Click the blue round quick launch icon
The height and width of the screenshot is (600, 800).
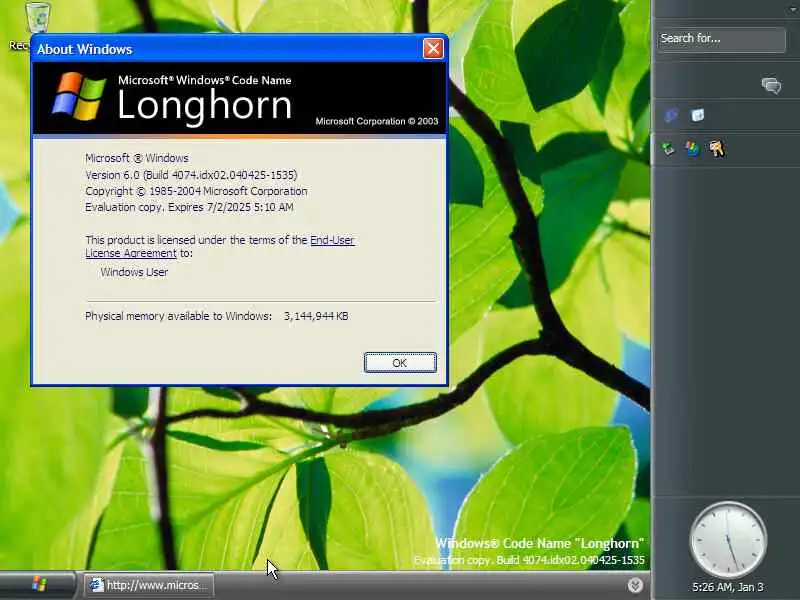point(671,115)
